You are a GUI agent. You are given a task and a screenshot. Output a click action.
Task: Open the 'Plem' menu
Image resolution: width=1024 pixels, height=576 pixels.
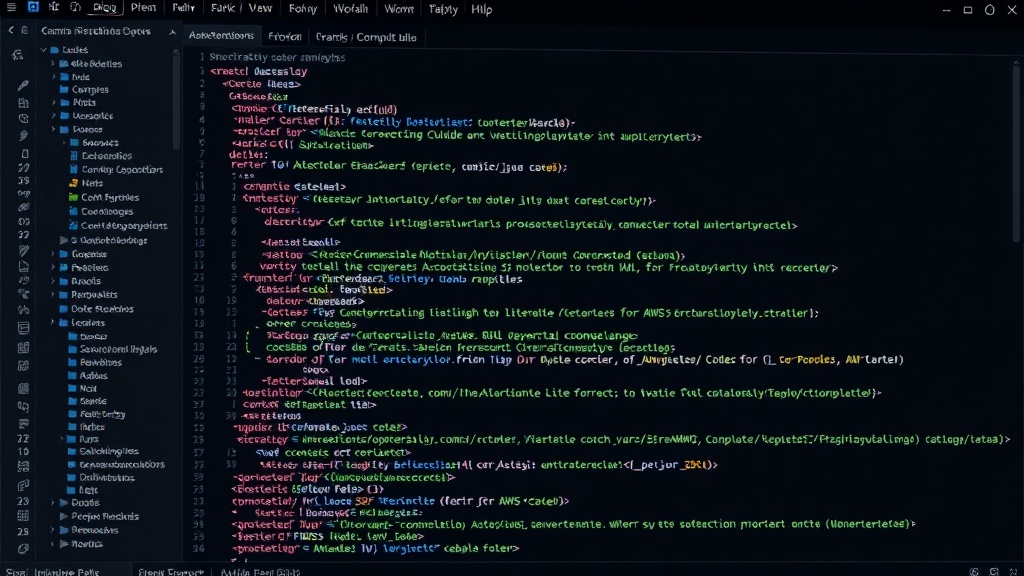tap(143, 8)
